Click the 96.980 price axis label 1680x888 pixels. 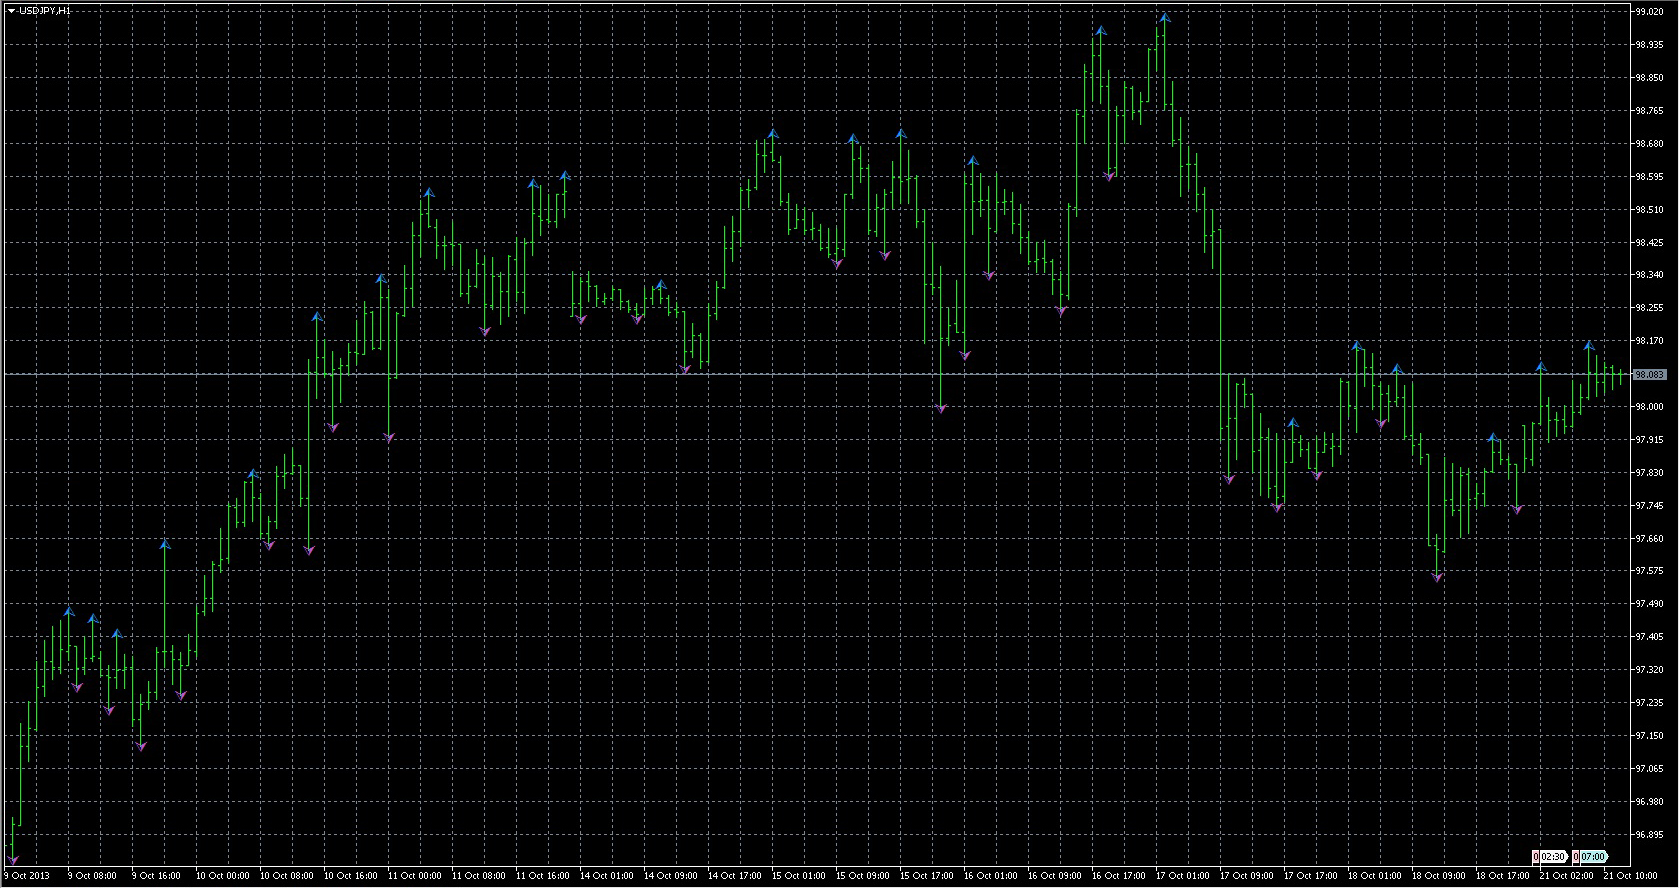pyautogui.click(x=1648, y=802)
